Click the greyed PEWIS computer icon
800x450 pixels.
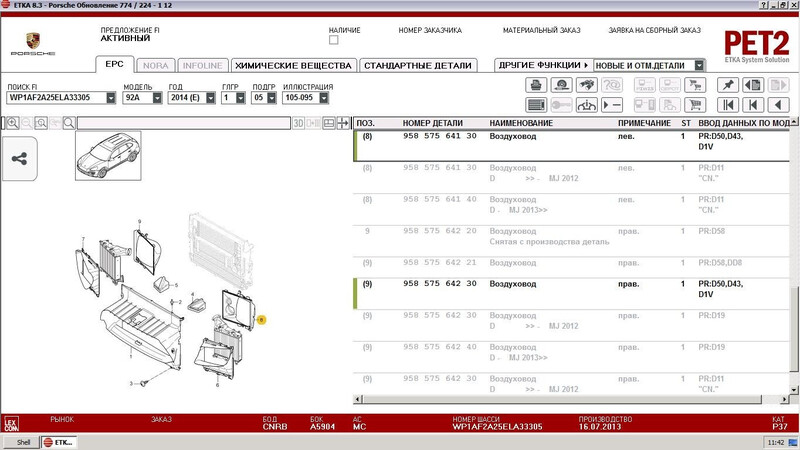click(644, 85)
